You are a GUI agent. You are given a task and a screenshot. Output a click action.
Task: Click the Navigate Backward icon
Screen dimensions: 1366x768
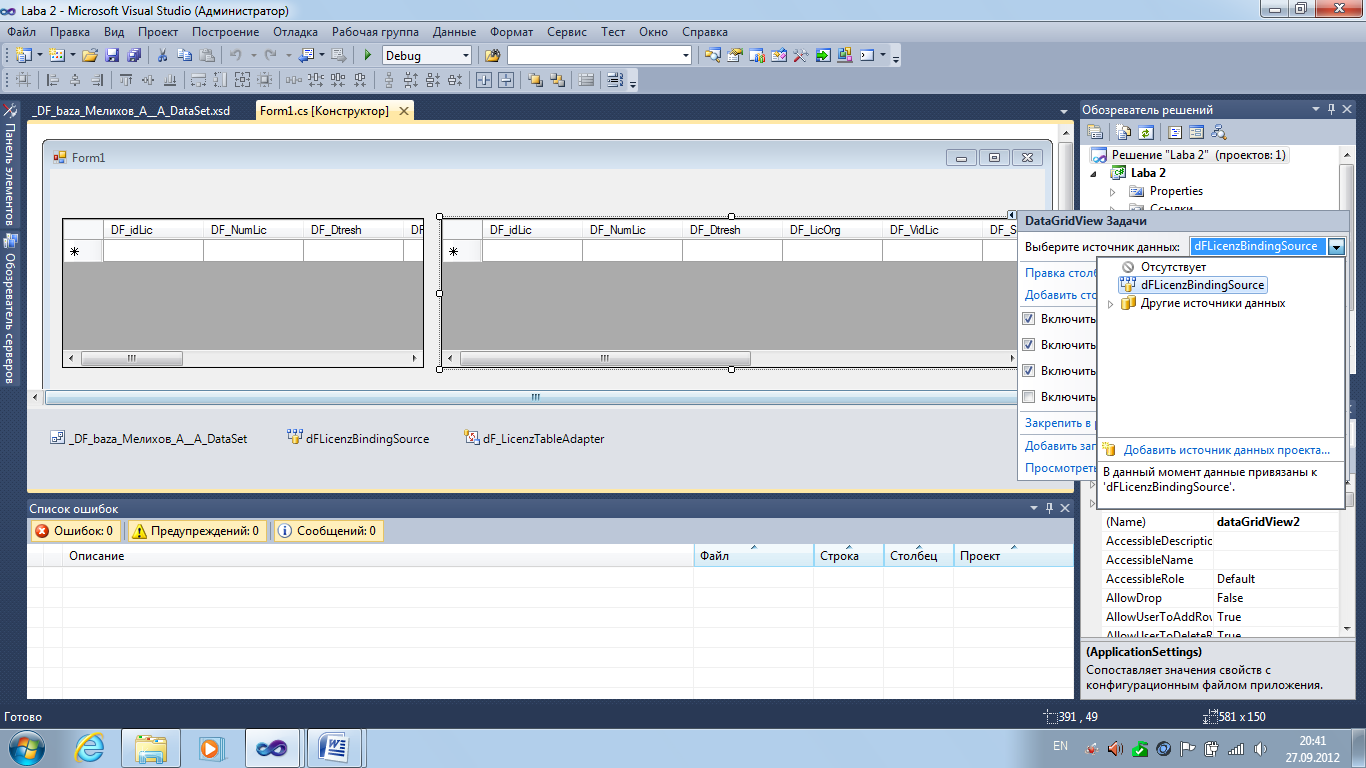306,56
